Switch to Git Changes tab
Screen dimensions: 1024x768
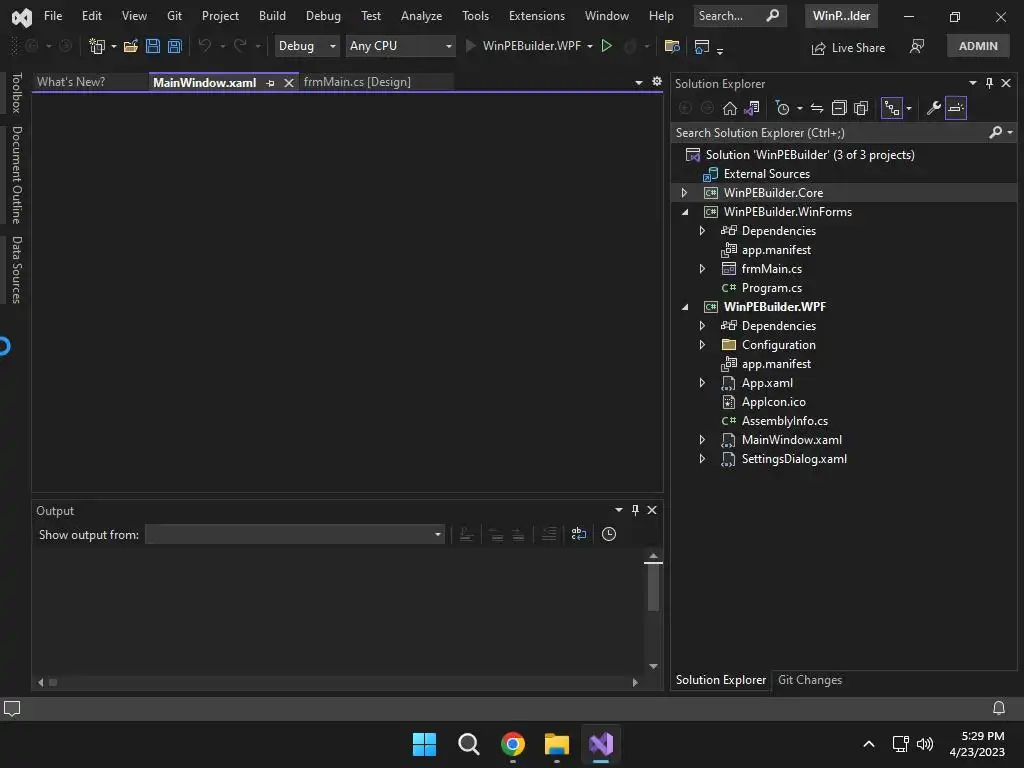point(810,680)
